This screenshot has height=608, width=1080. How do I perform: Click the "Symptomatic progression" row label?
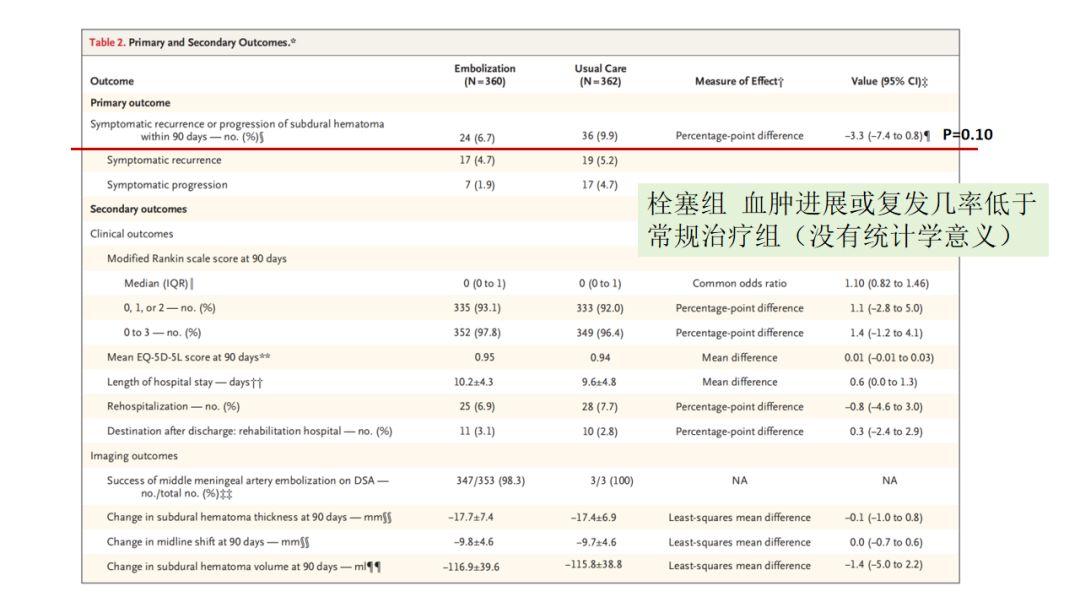point(167,185)
